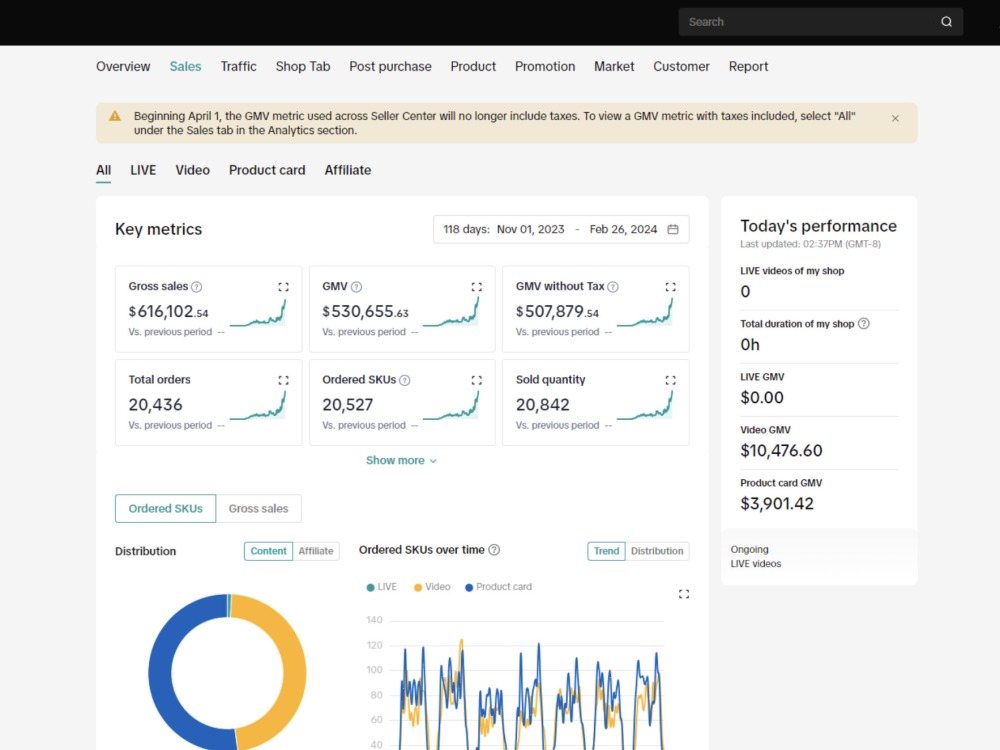
Task: Click the warning triangle icon in banner
Action: 115,116
